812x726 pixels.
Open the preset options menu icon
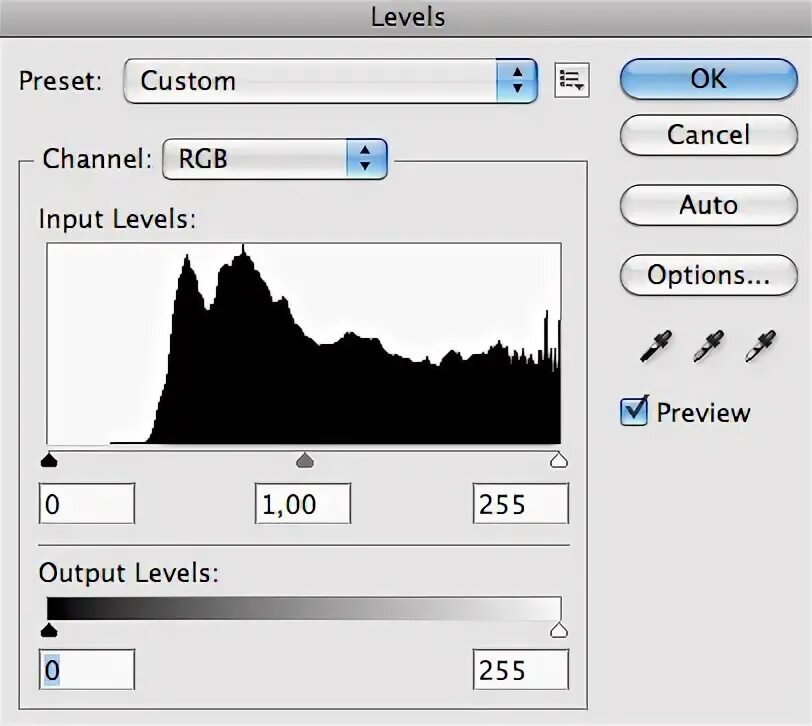(x=574, y=81)
